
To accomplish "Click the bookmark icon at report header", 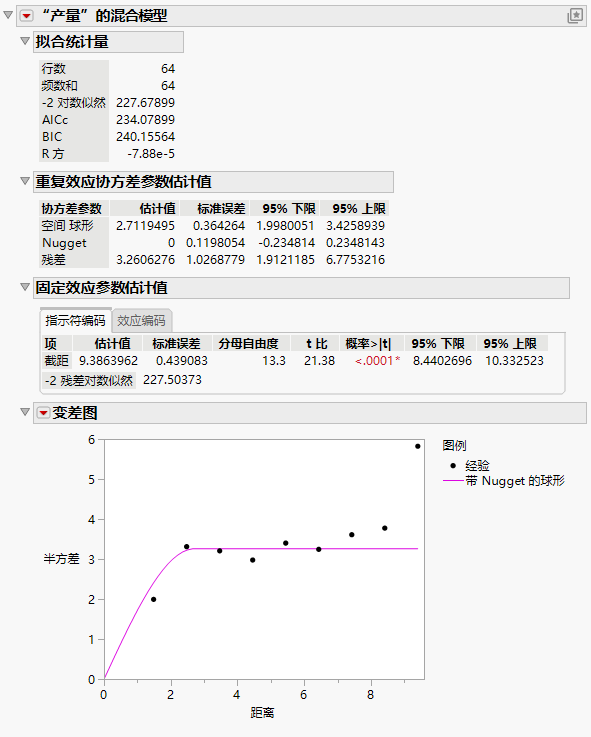I will pos(575,16).
